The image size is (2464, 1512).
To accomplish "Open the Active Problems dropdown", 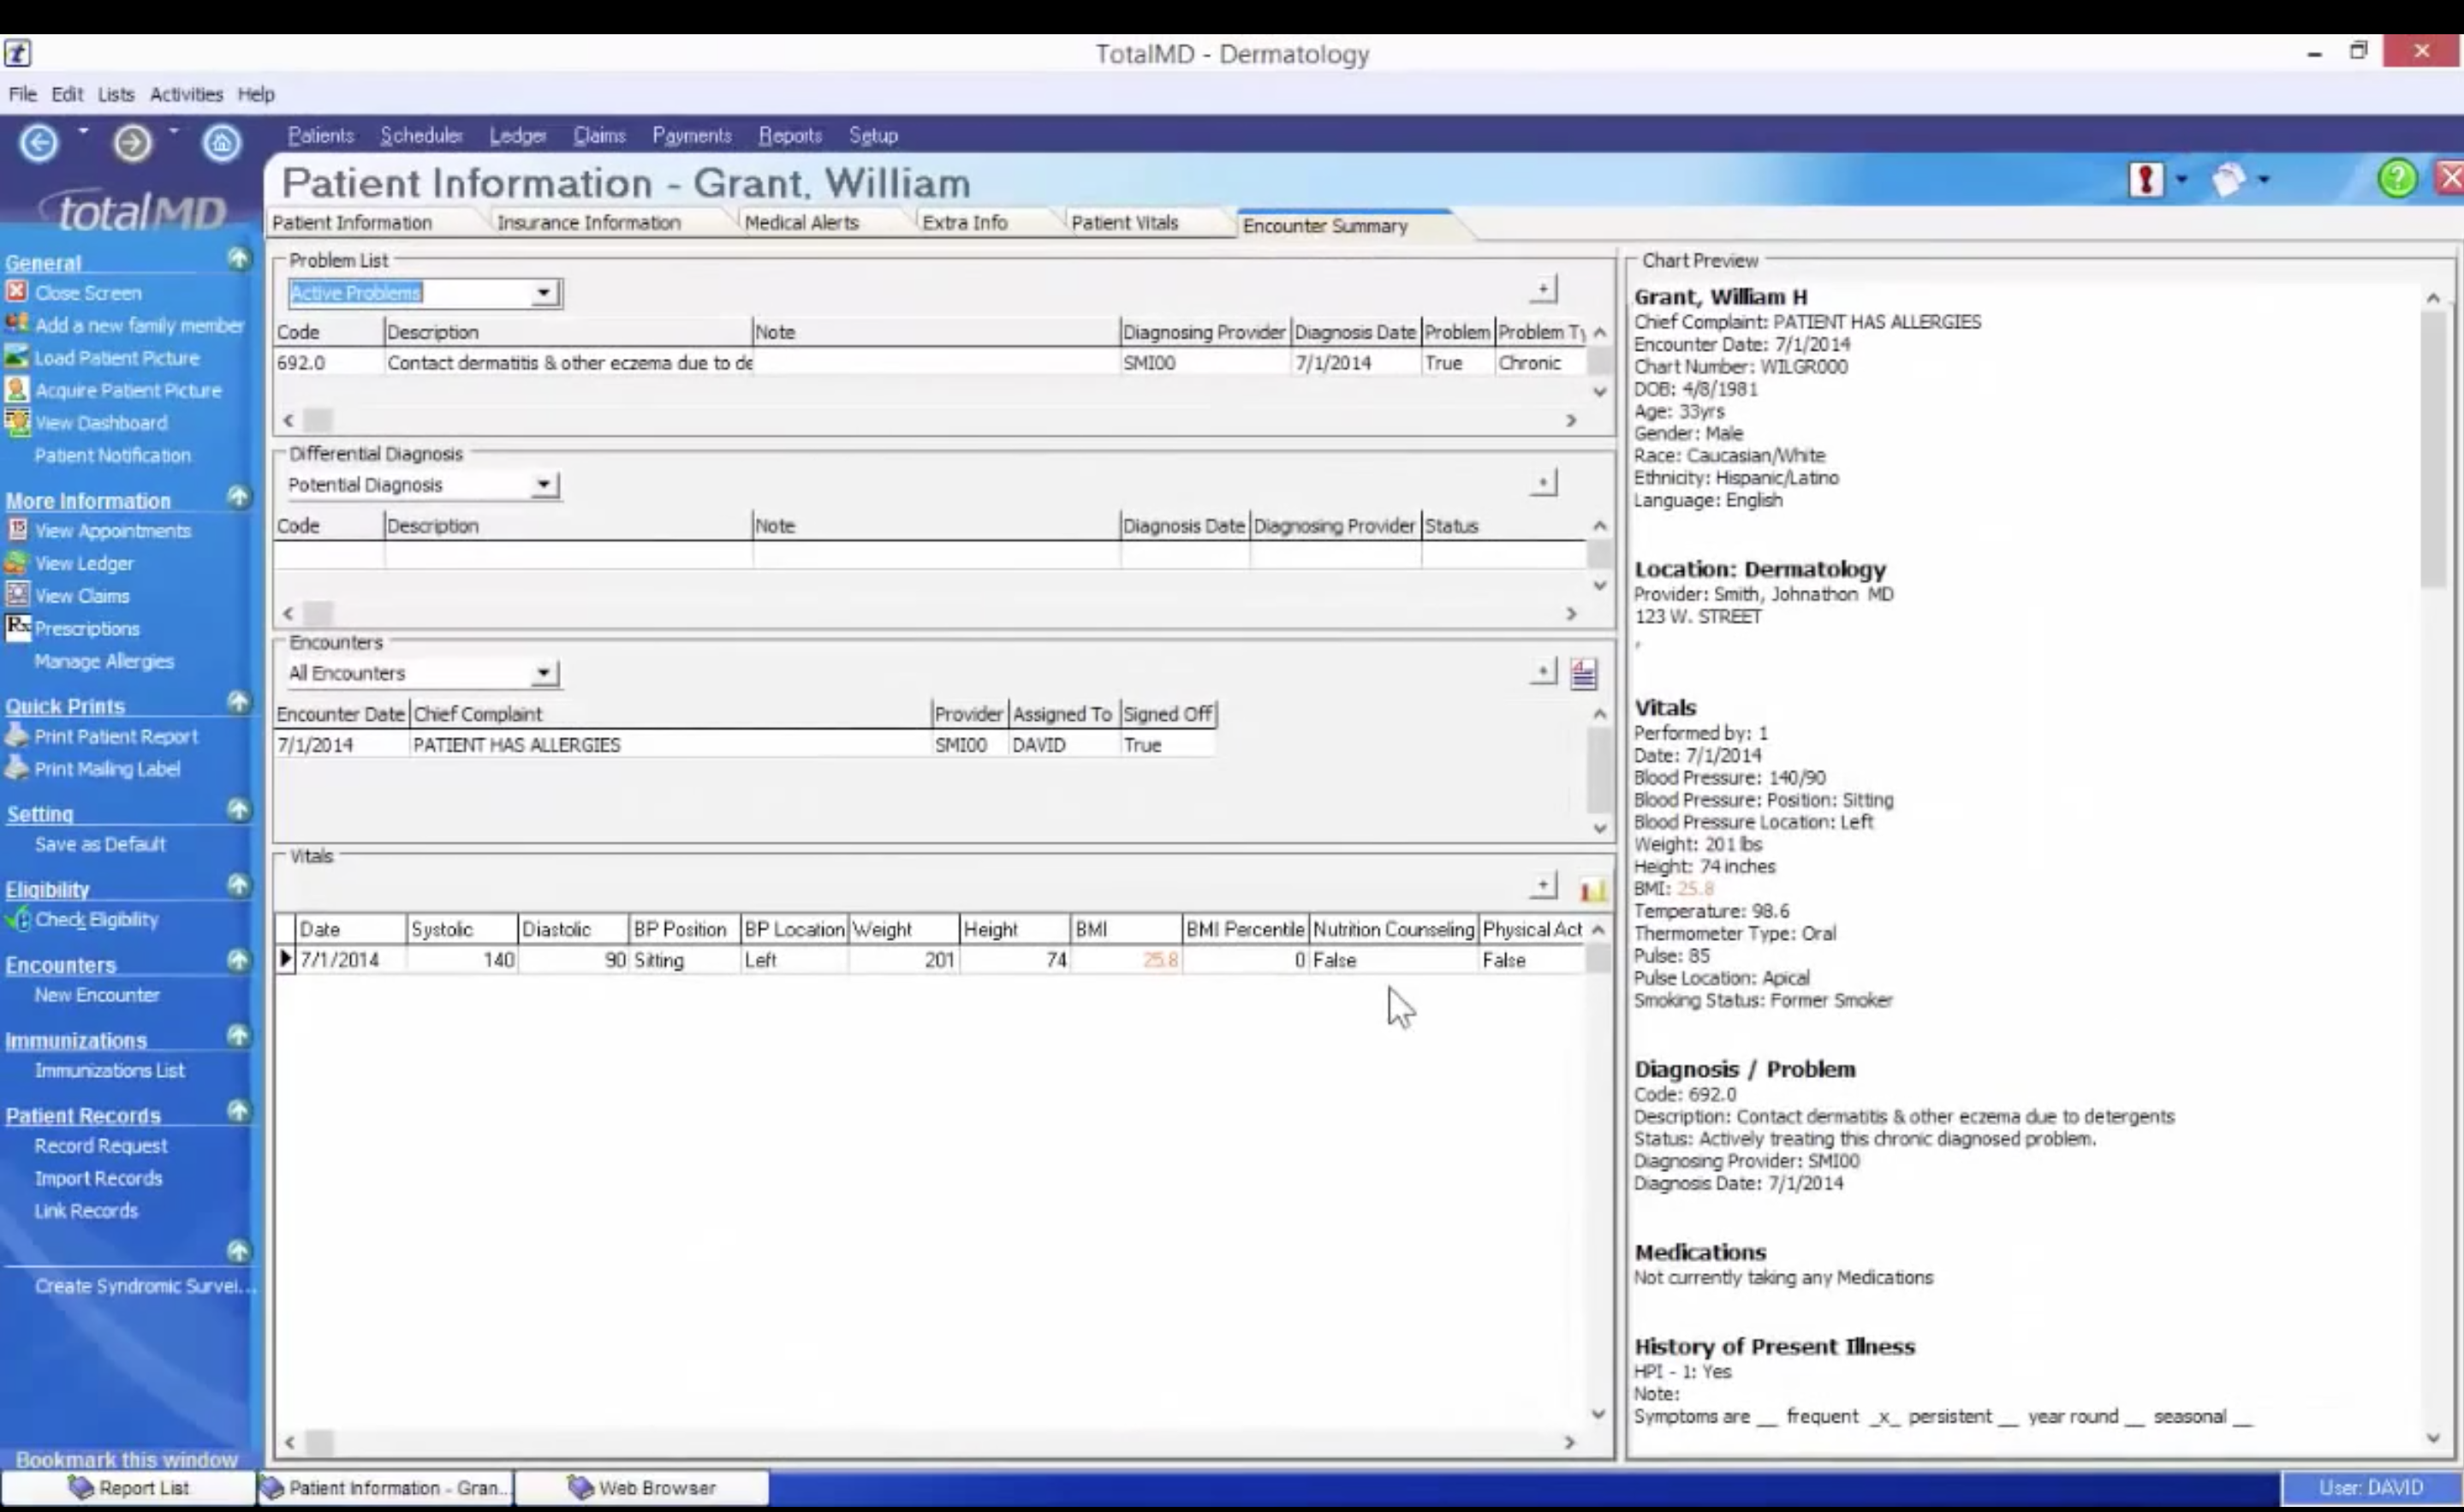I will 543,292.
